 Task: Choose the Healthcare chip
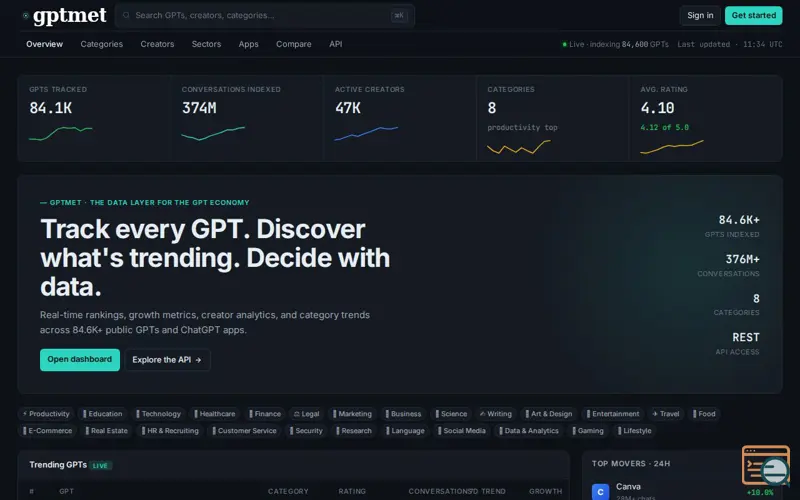click(214, 414)
